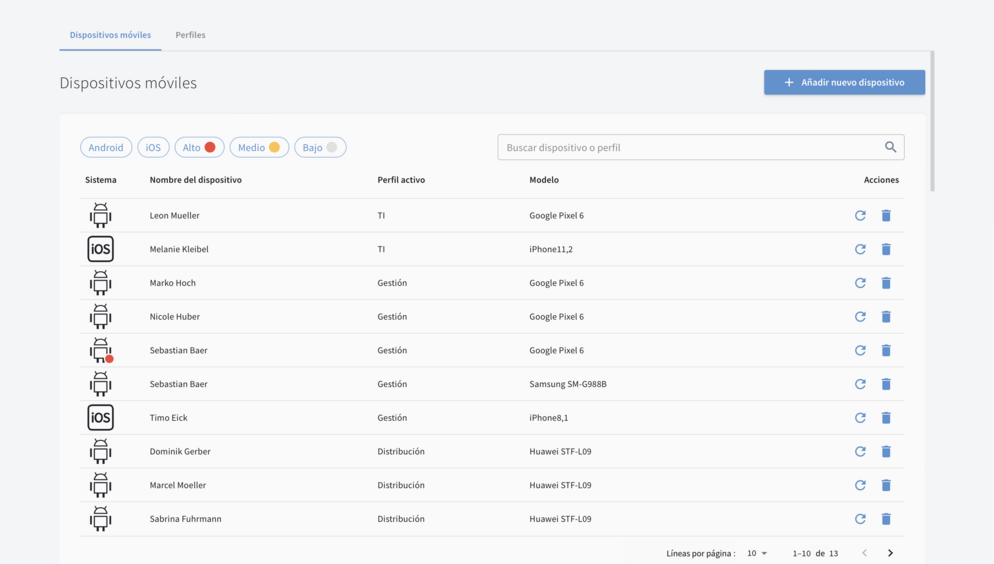Click the Buscar dispositivo o perfil field
This screenshot has width=994, height=564.
click(x=690, y=147)
